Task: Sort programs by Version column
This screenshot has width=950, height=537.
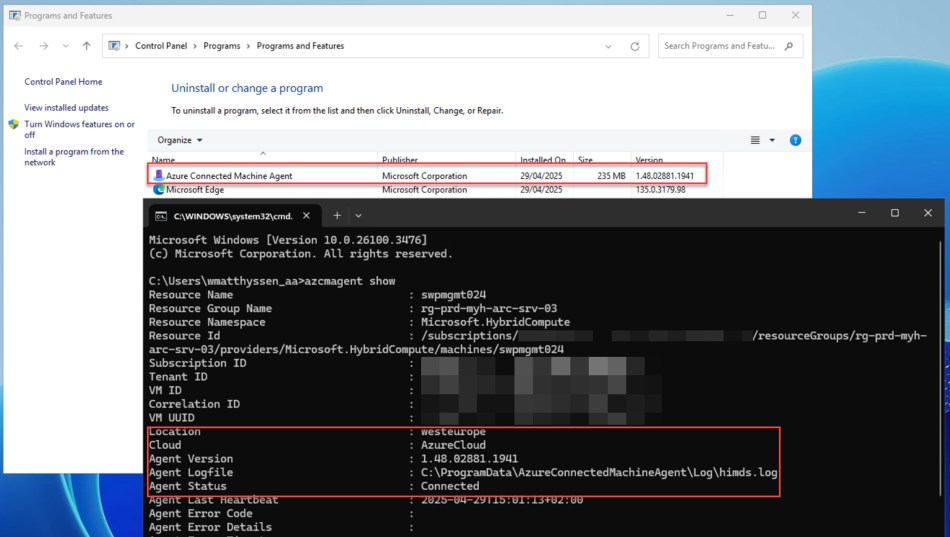Action: tap(649, 160)
